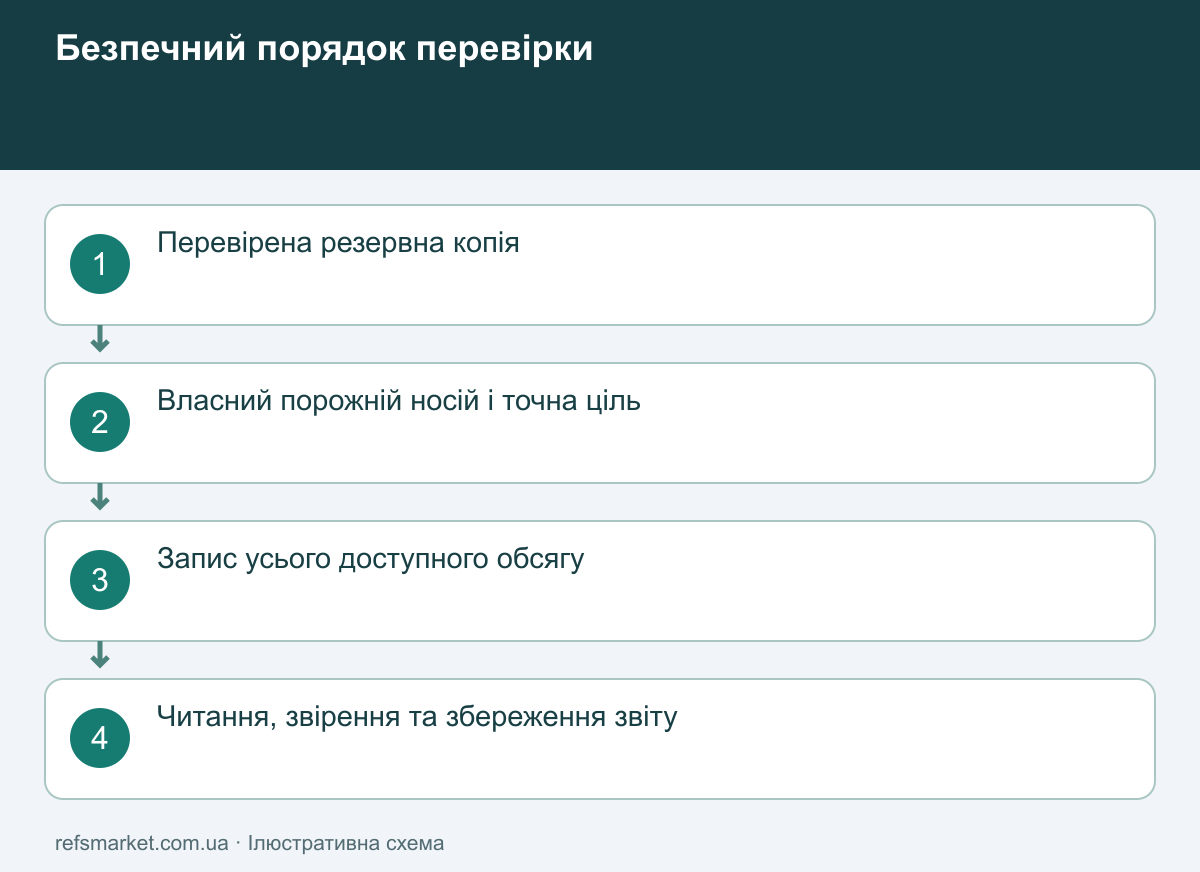Select the text "Власний порожній носій і точна ціль"
Image resolution: width=1200 pixels, height=872 pixels.
(x=399, y=401)
